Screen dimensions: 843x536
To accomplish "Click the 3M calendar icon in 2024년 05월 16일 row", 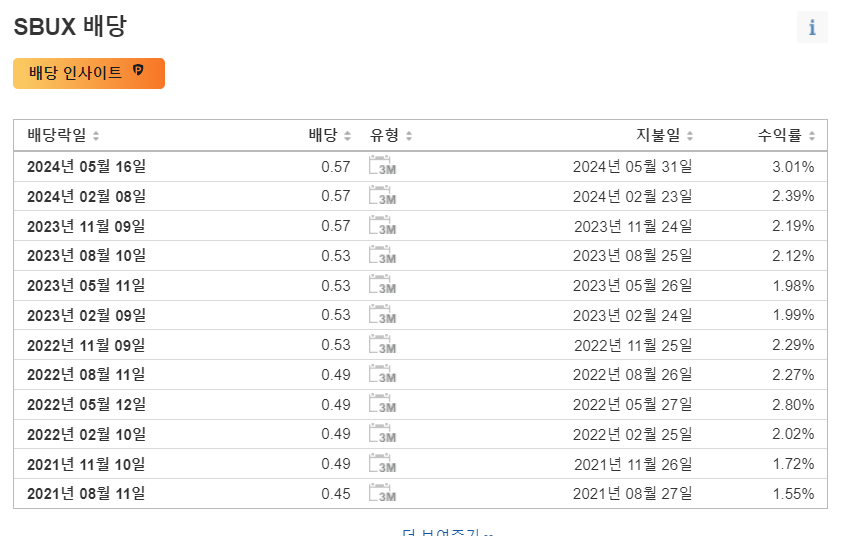I will [x=382, y=166].
